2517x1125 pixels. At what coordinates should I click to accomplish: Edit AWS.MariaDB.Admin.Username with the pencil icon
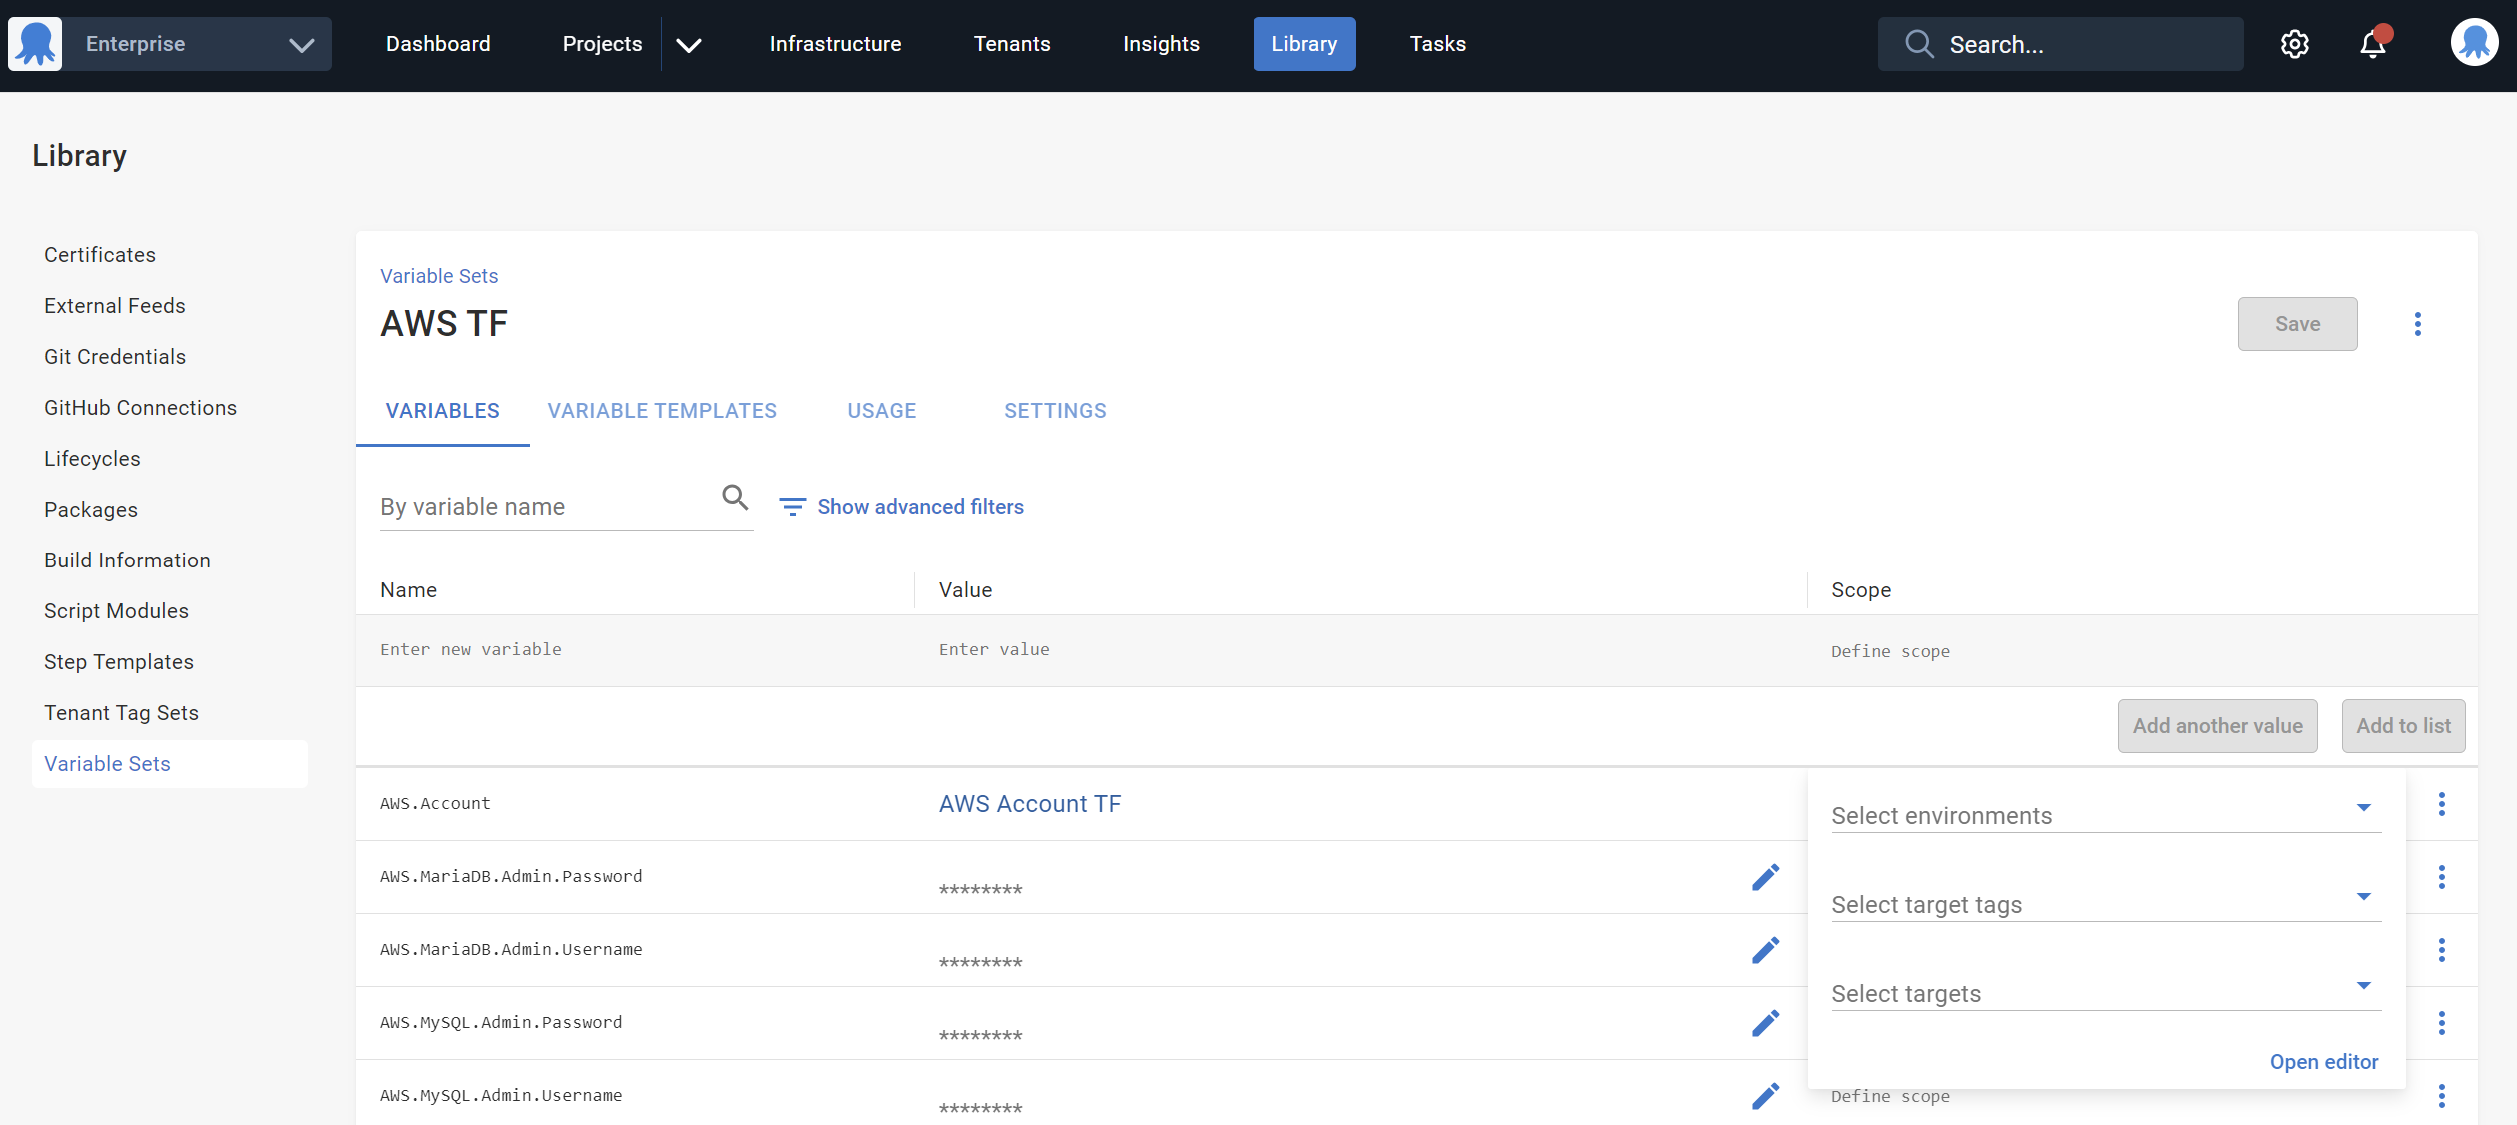(x=1766, y=949)
